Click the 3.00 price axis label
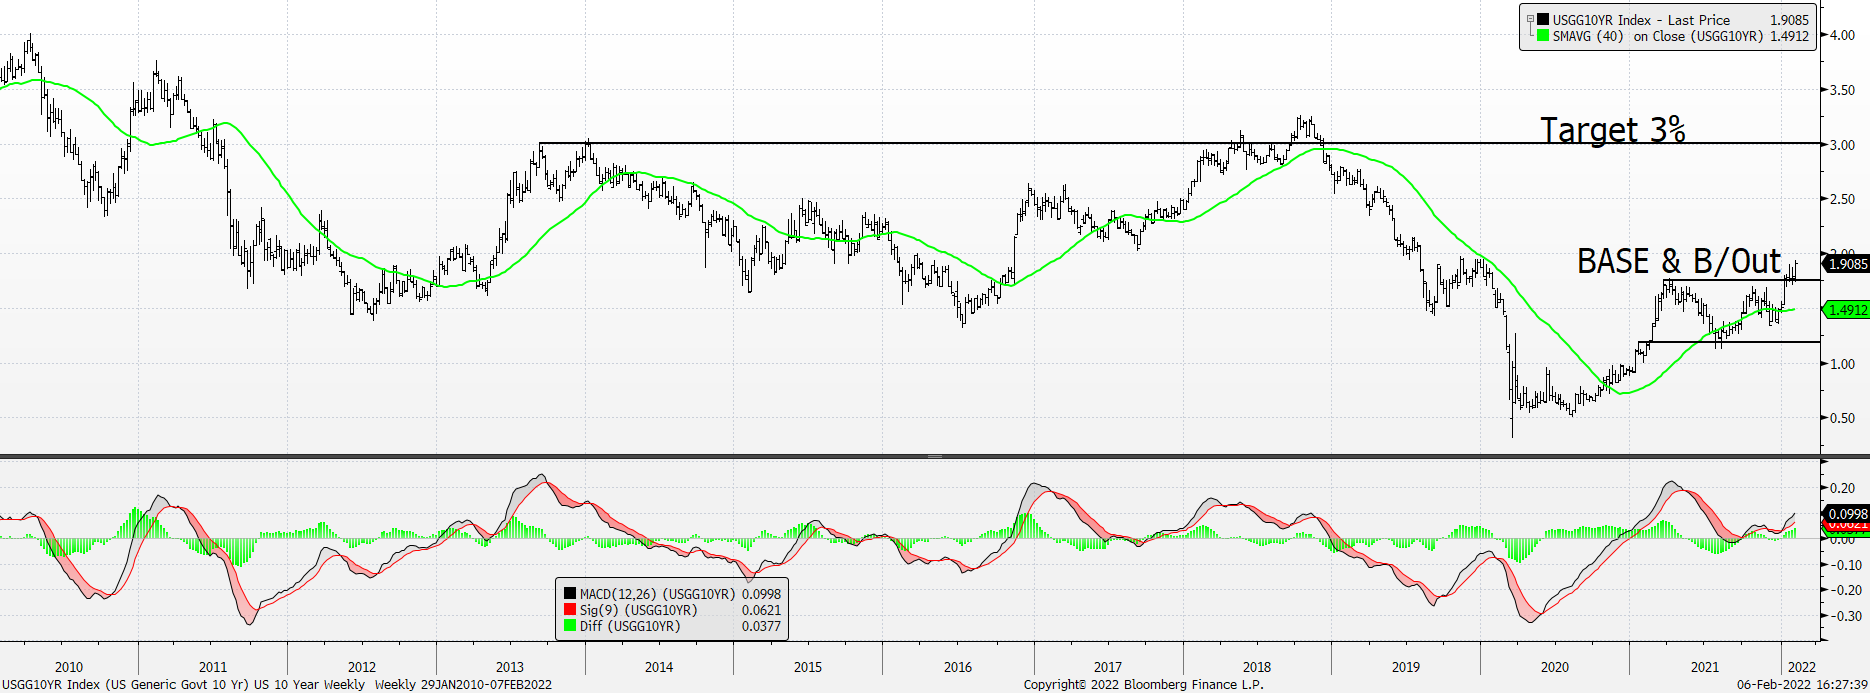The width and height of the screenshot is (1870, 693). [1842, 145]
